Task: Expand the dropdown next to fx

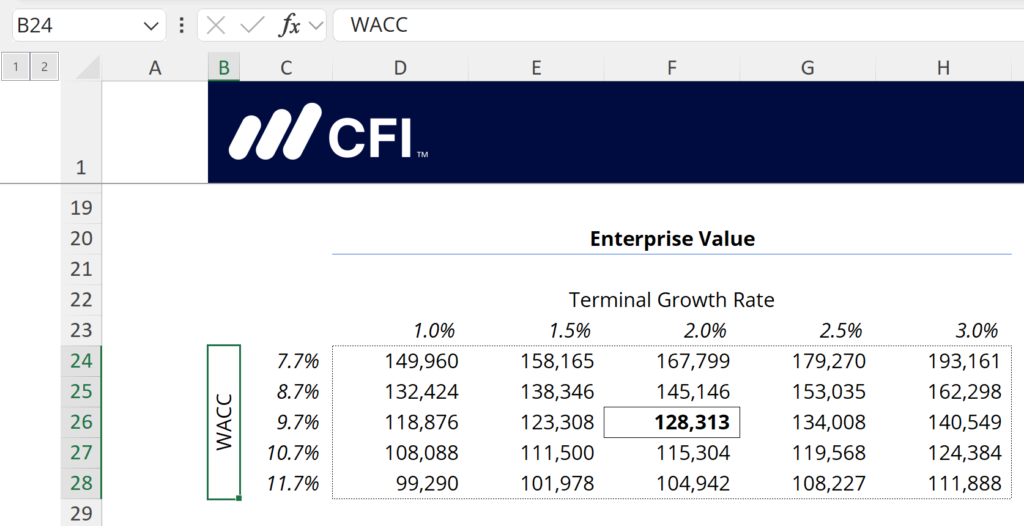Action: pos(316,26)
